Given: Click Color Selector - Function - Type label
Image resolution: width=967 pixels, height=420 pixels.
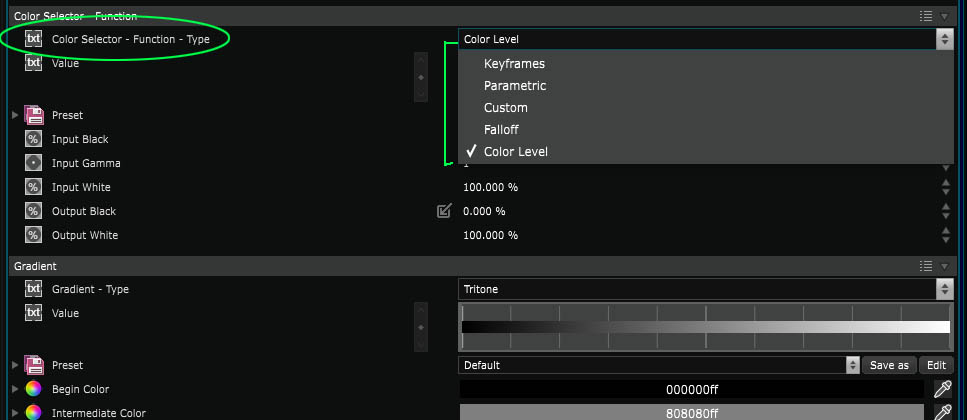Looking at the screenshot, I should coord(131,39).
